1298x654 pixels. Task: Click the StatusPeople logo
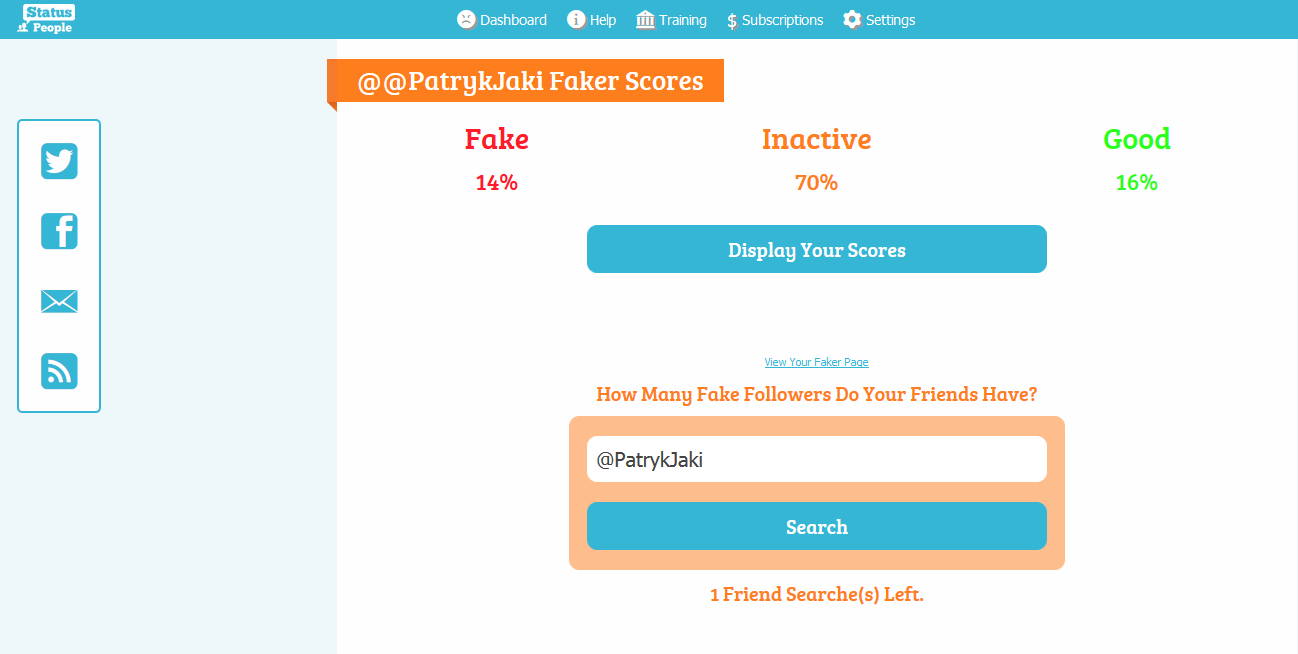[x=47, y=19]
